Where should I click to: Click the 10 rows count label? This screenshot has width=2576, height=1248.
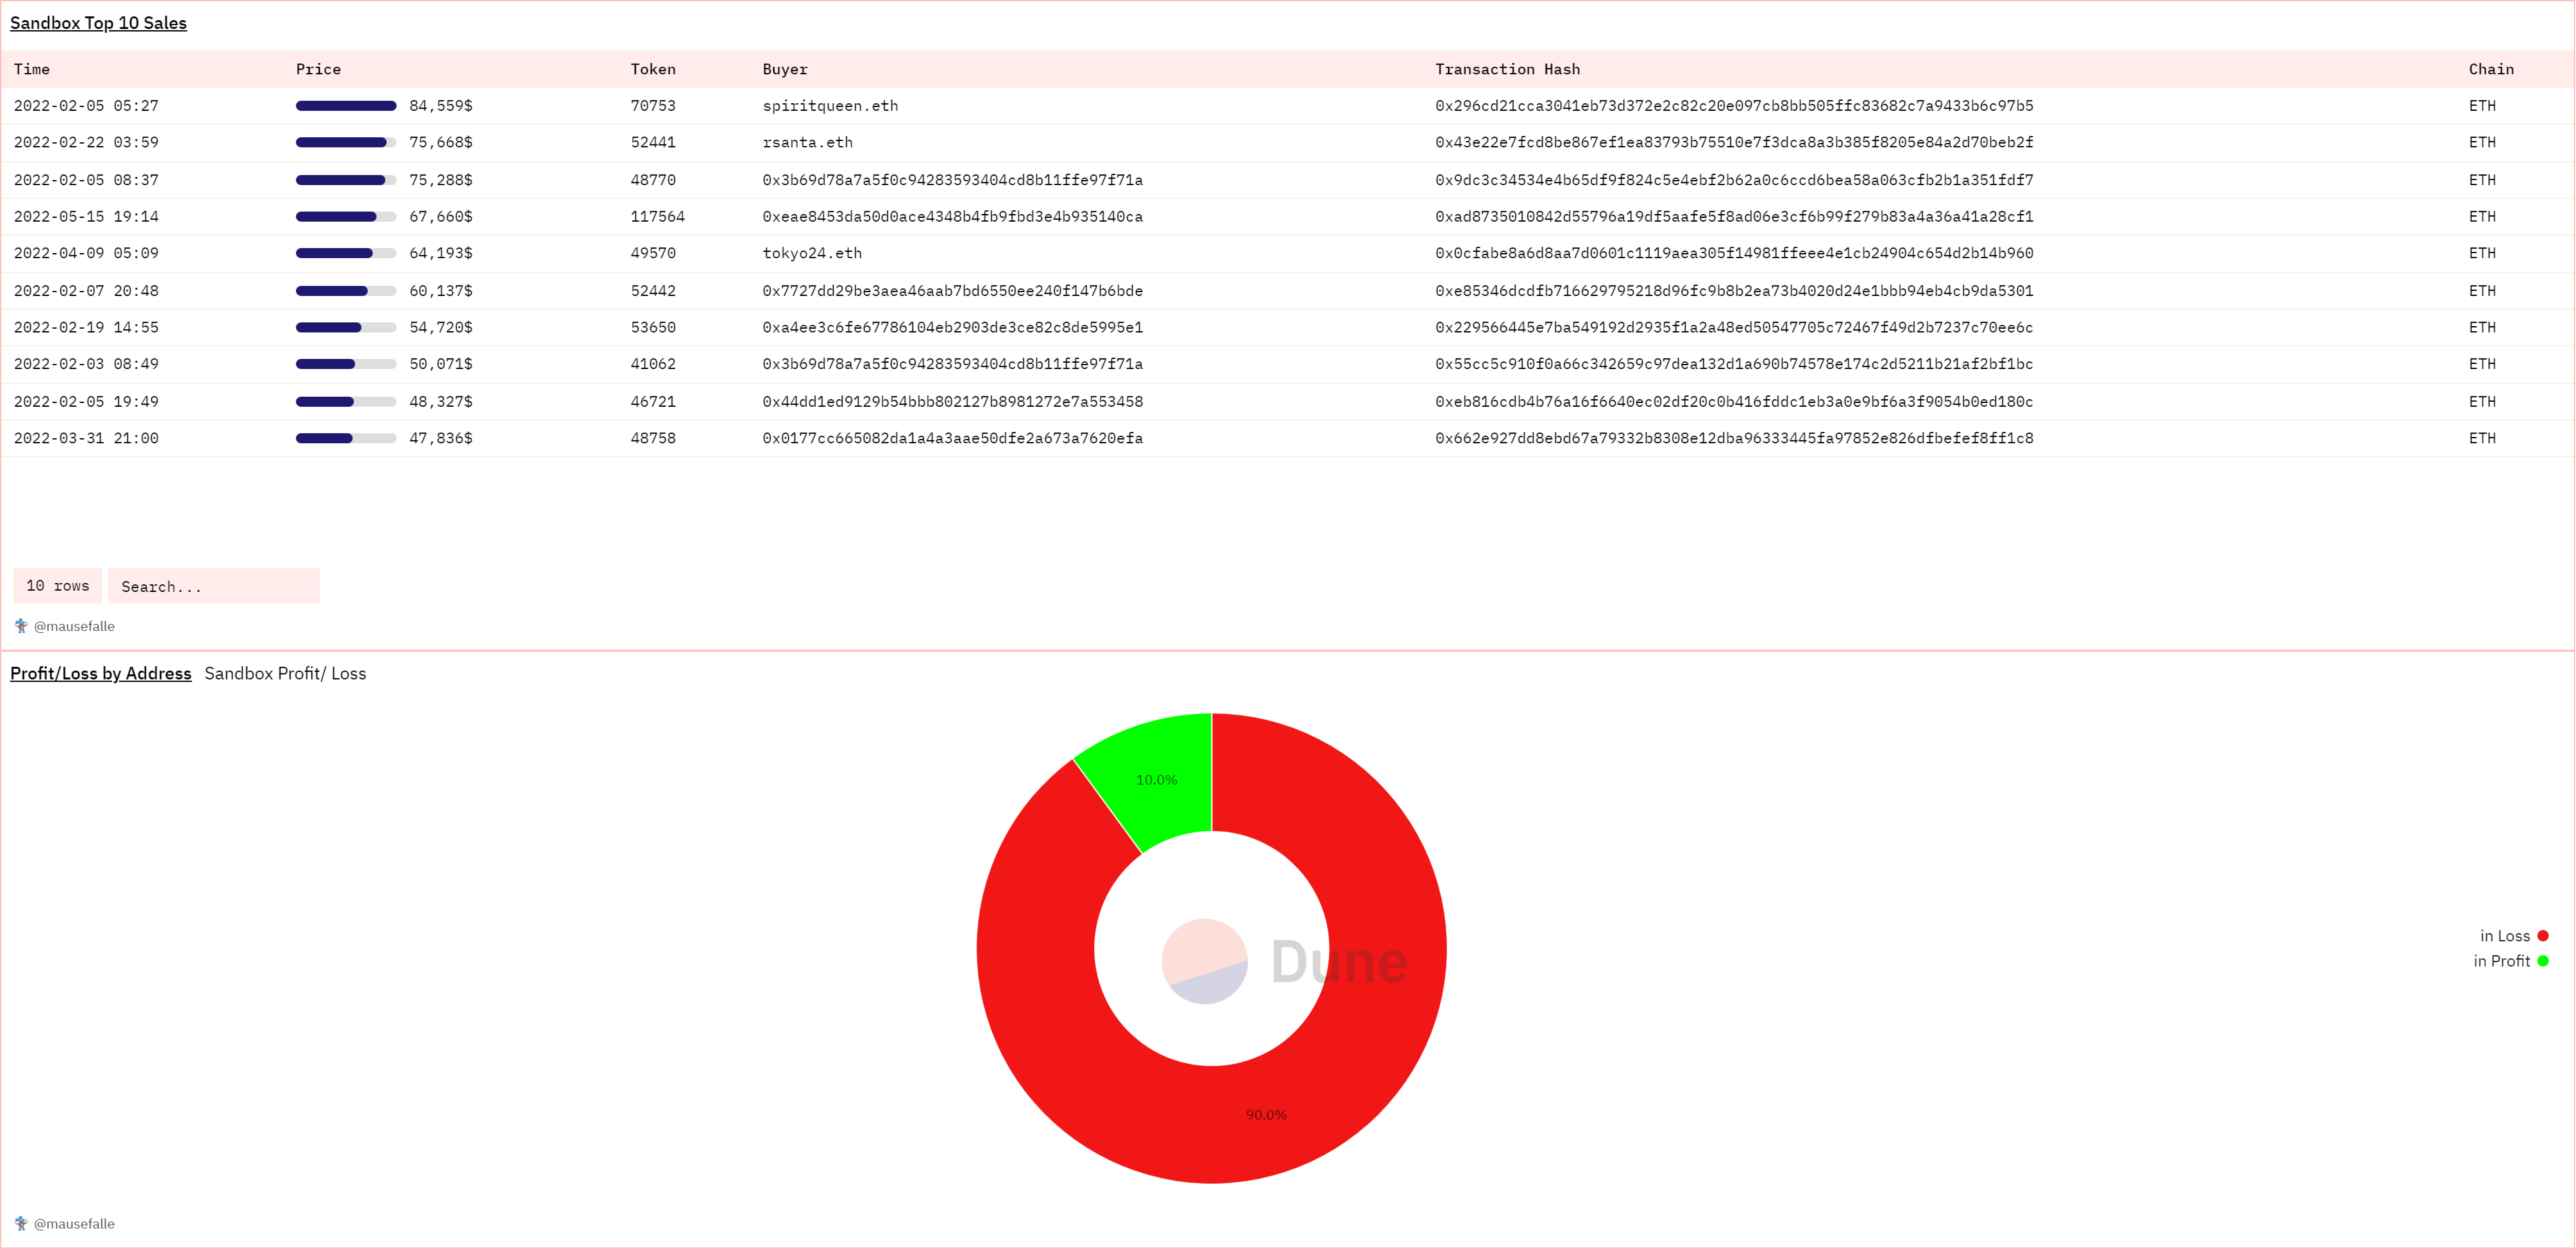coord(58,586)
